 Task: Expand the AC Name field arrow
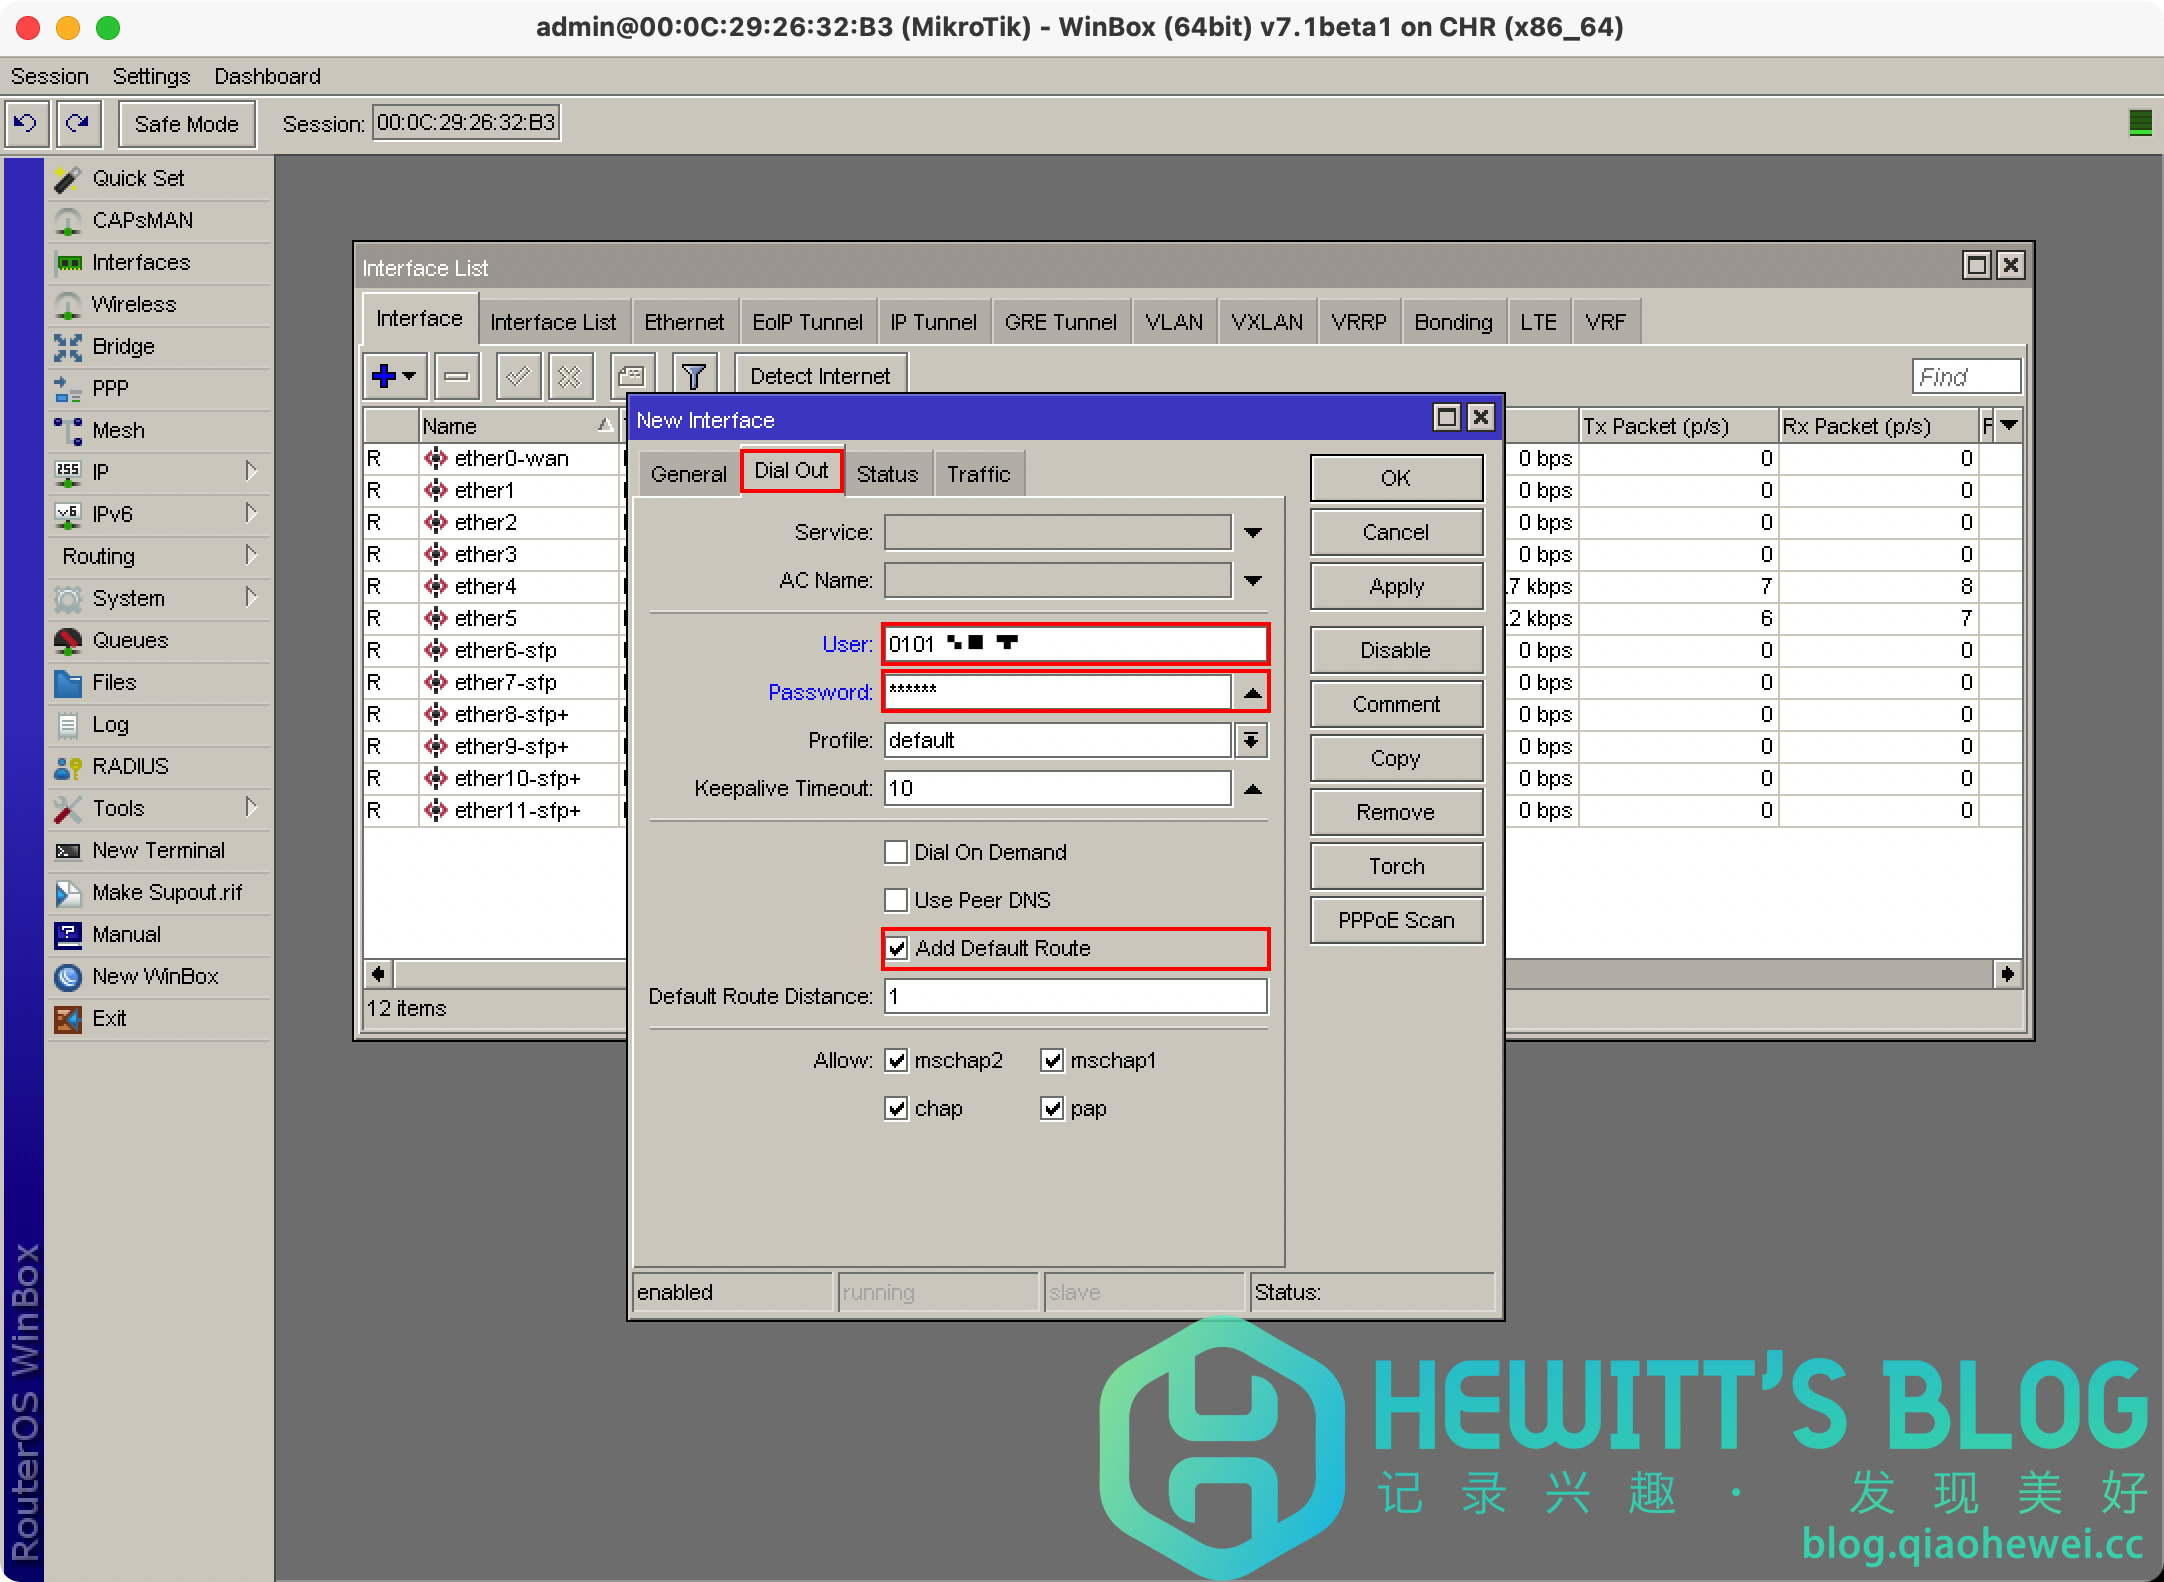1253,581
